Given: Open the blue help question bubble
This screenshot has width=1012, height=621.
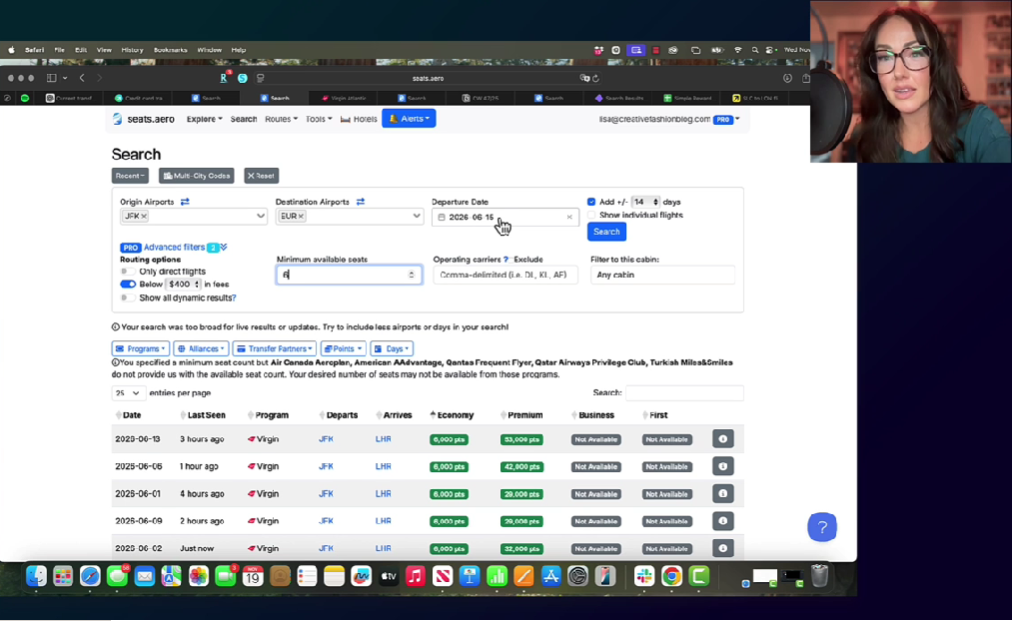Looking at the screenshot, I should 822,527.
